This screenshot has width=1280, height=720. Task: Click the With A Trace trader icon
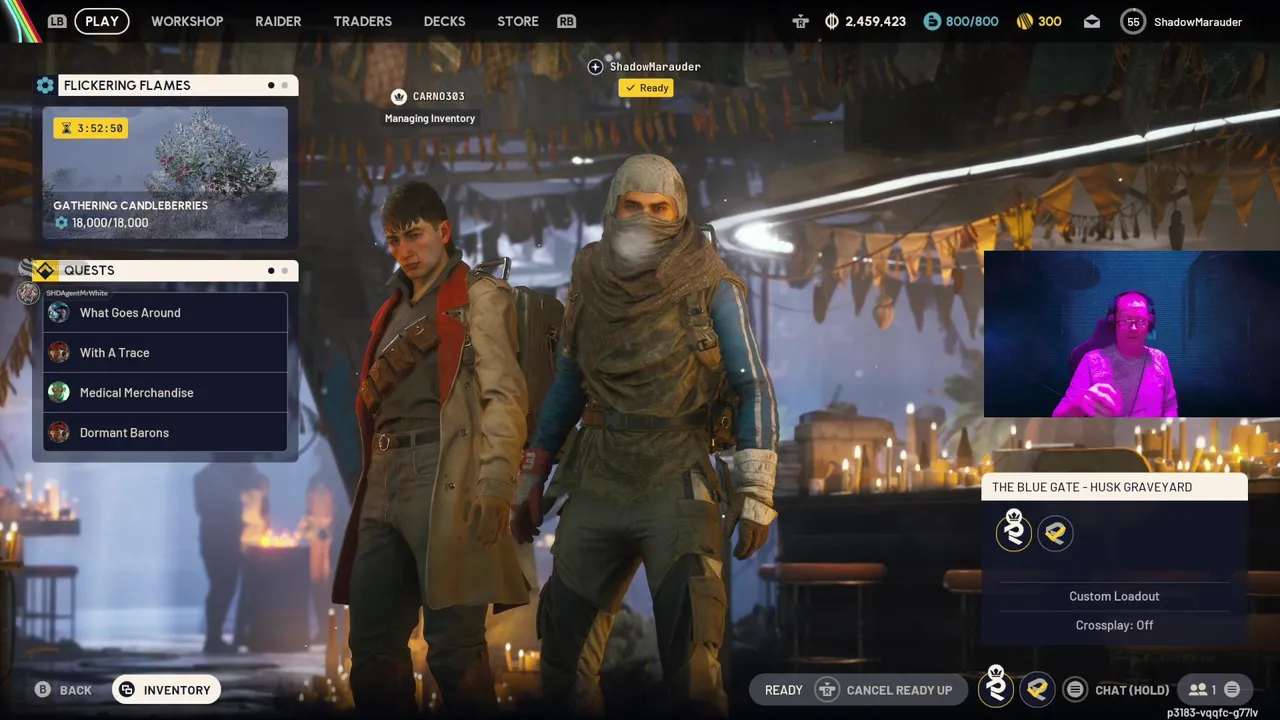(59, 353)
